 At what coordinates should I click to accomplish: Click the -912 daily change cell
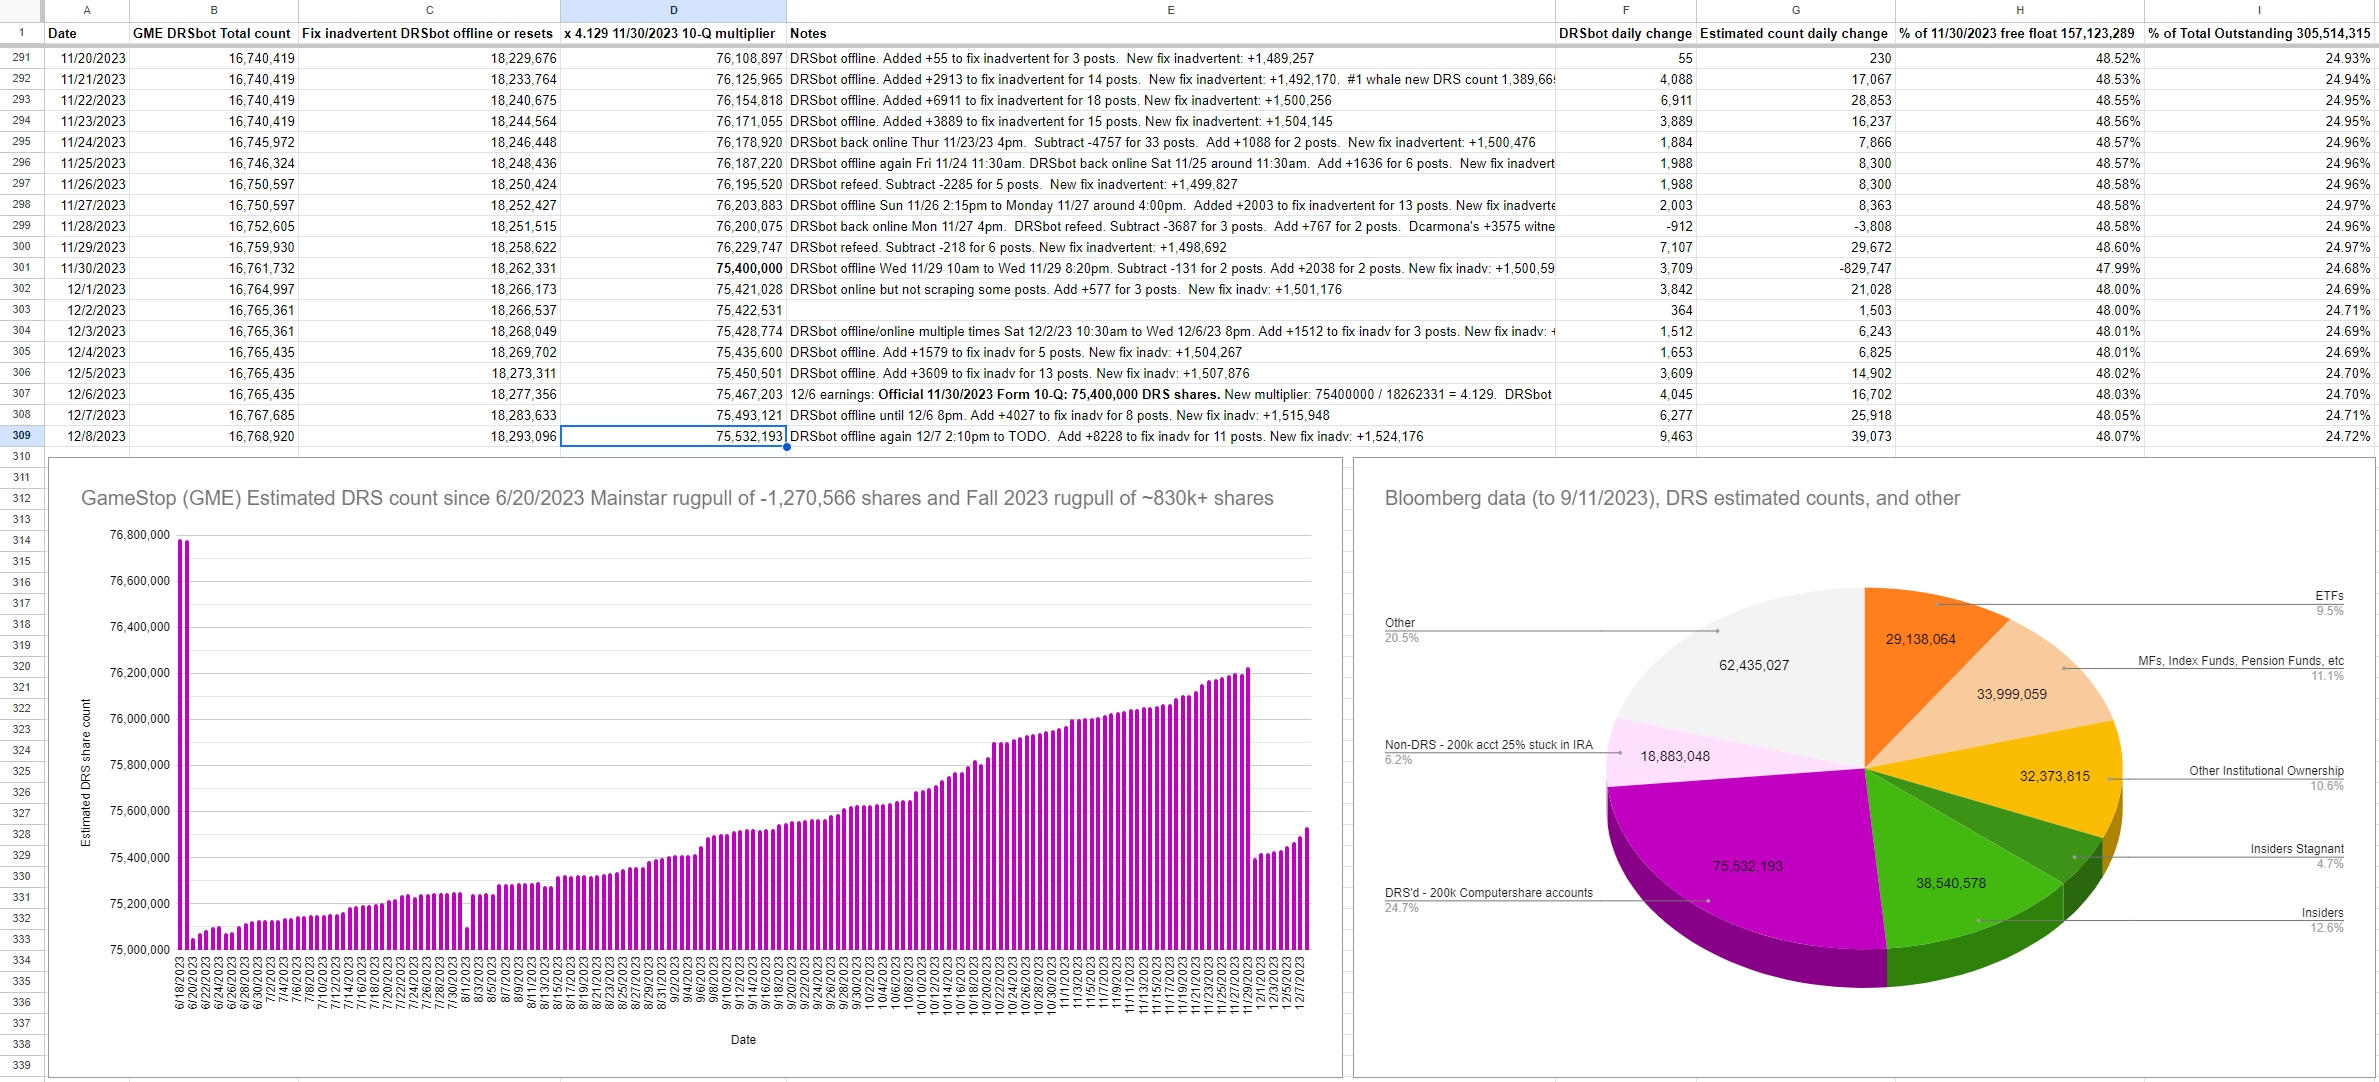point(1626,226)
